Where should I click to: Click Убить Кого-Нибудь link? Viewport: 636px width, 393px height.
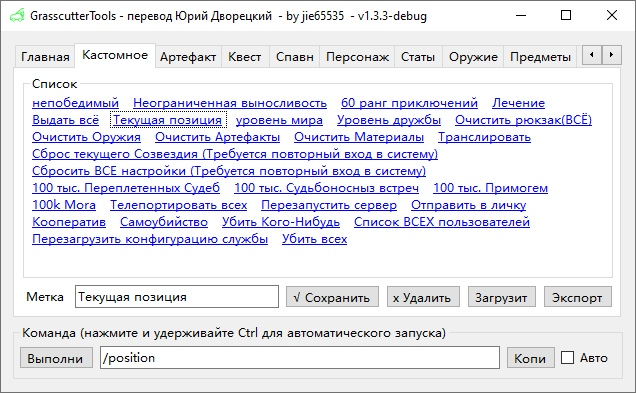pos(281,222)
